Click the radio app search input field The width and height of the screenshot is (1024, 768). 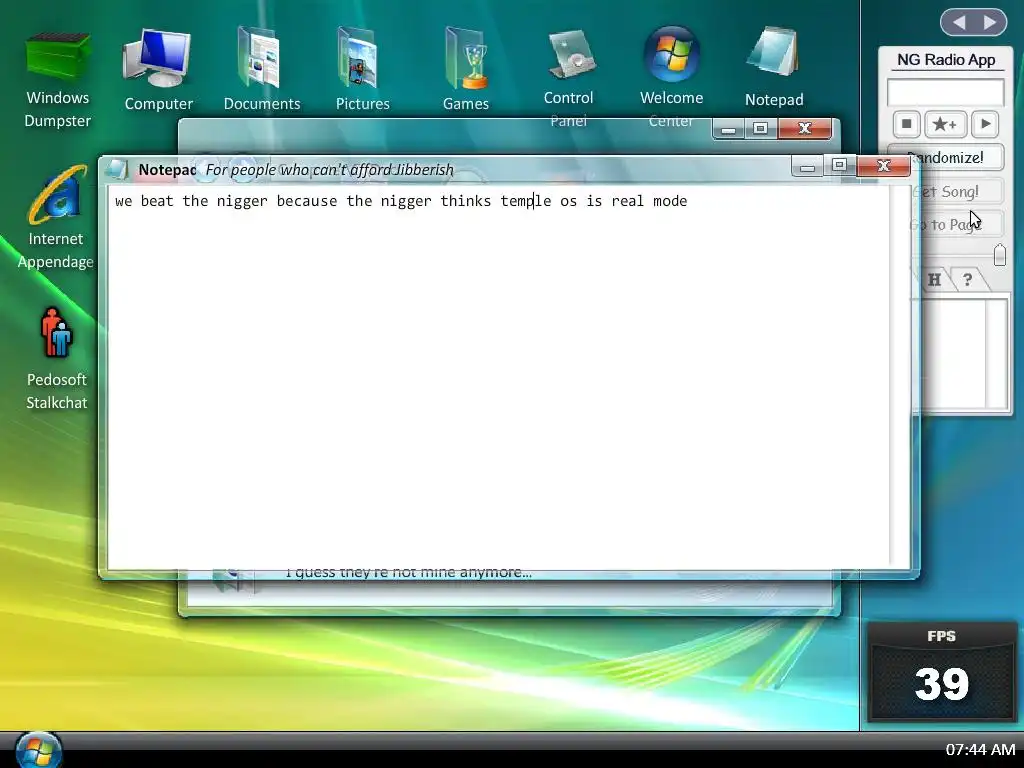coord(945,92)
